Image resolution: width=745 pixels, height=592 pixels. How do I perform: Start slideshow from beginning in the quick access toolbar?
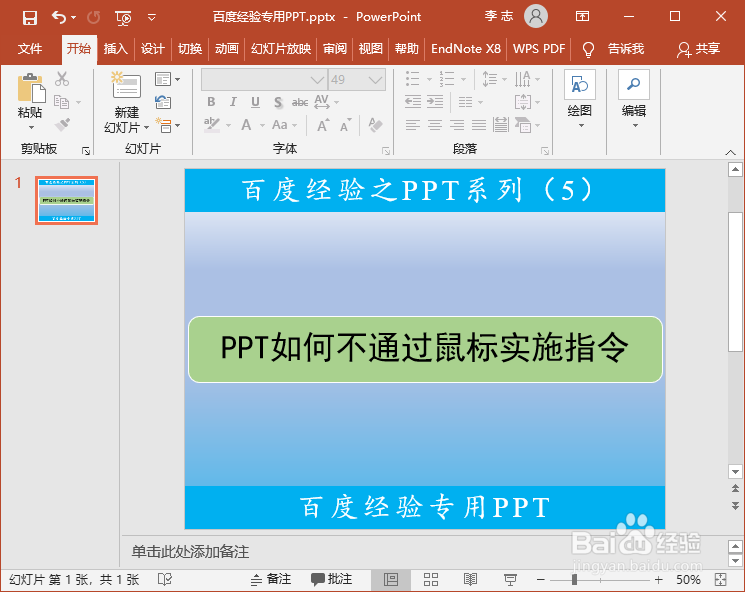(x=123, y=18)
